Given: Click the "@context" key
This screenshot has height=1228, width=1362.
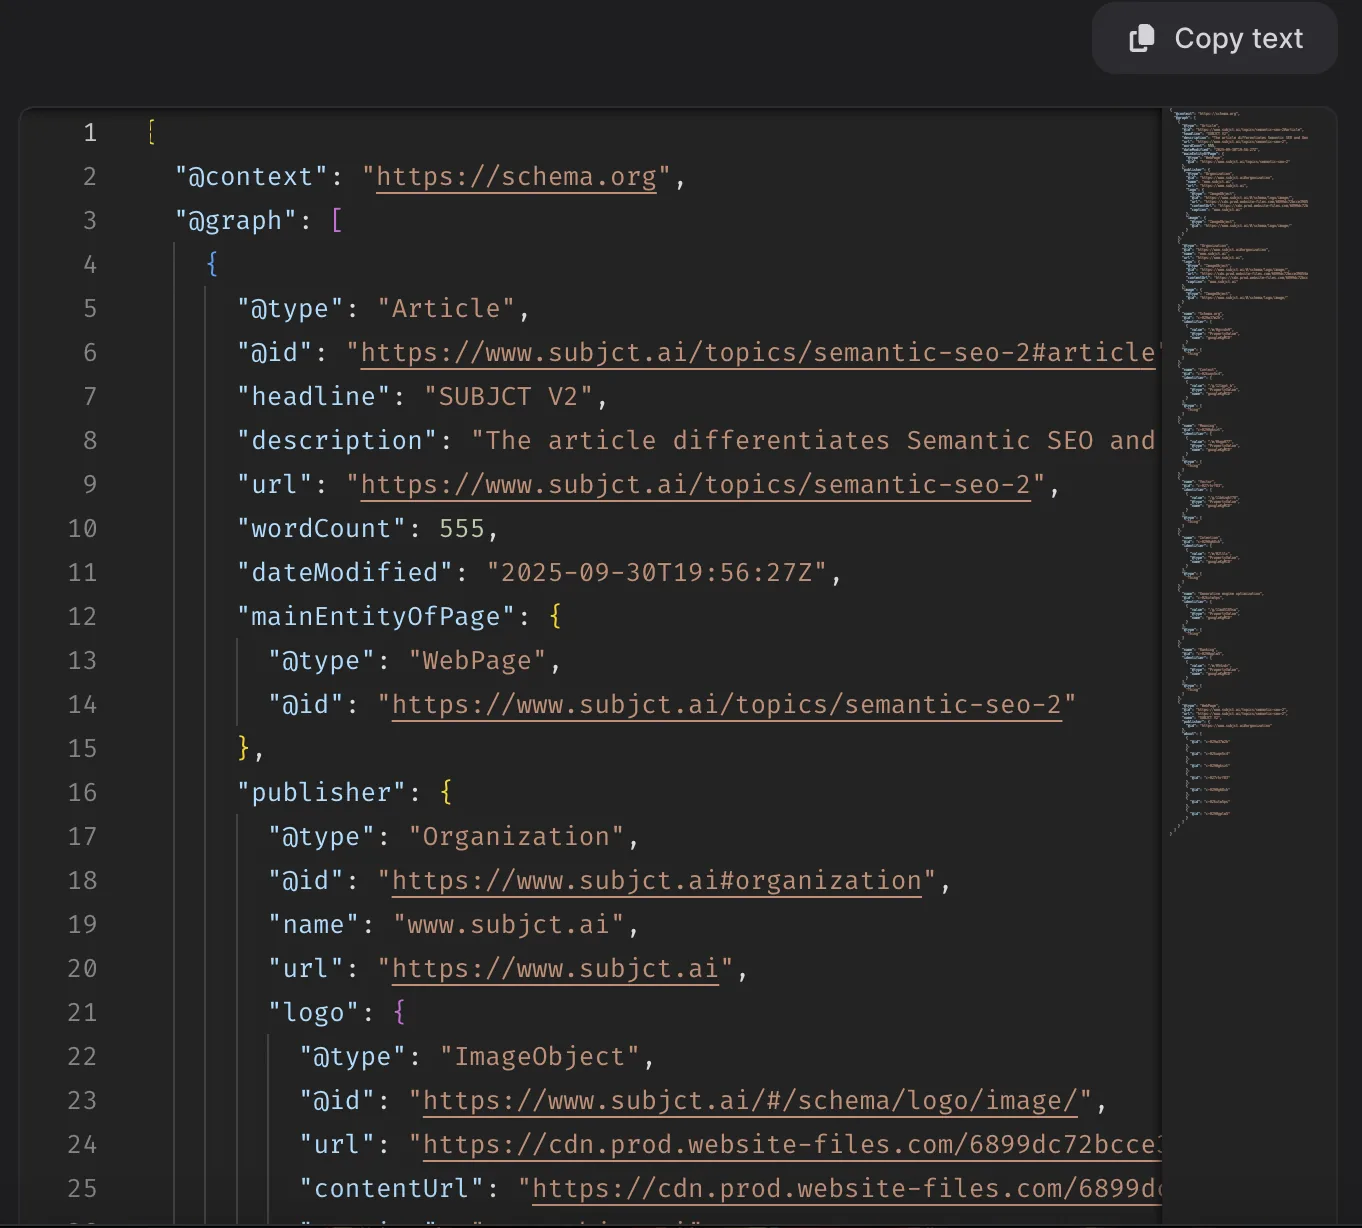Looking at the screenshot, I should click(252, 177).
